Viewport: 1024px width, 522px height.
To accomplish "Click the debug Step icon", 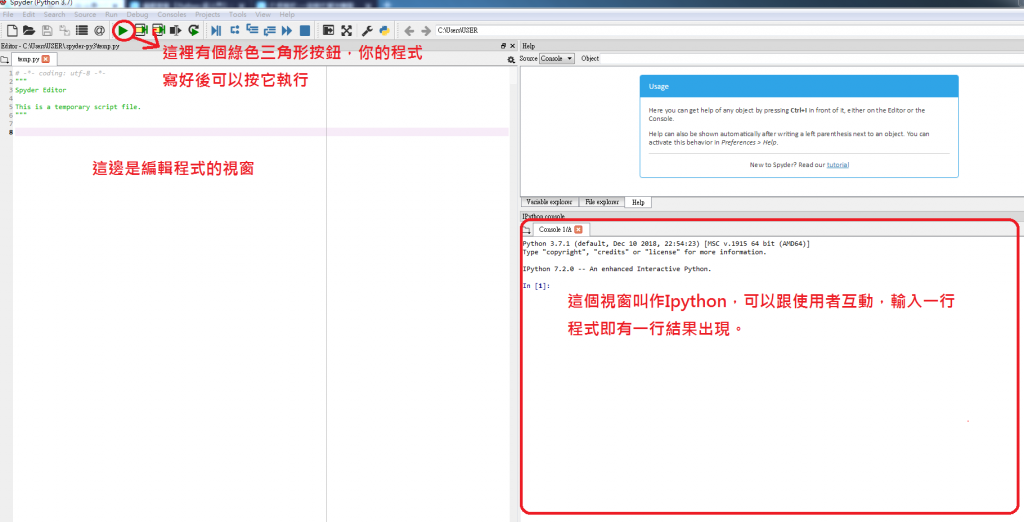I will coord(235,30).
